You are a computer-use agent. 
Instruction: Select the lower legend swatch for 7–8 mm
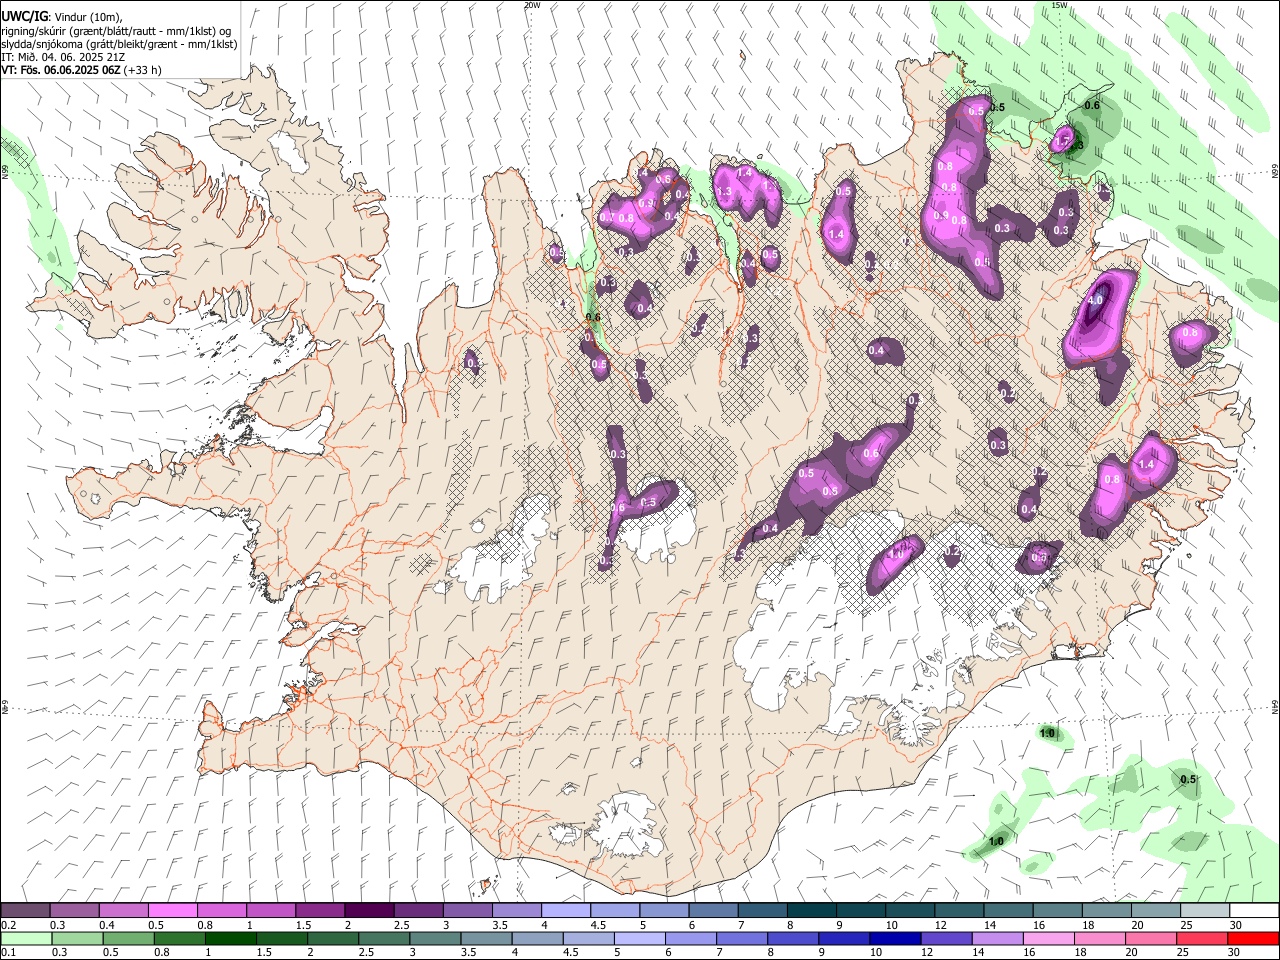click(742, 938)
